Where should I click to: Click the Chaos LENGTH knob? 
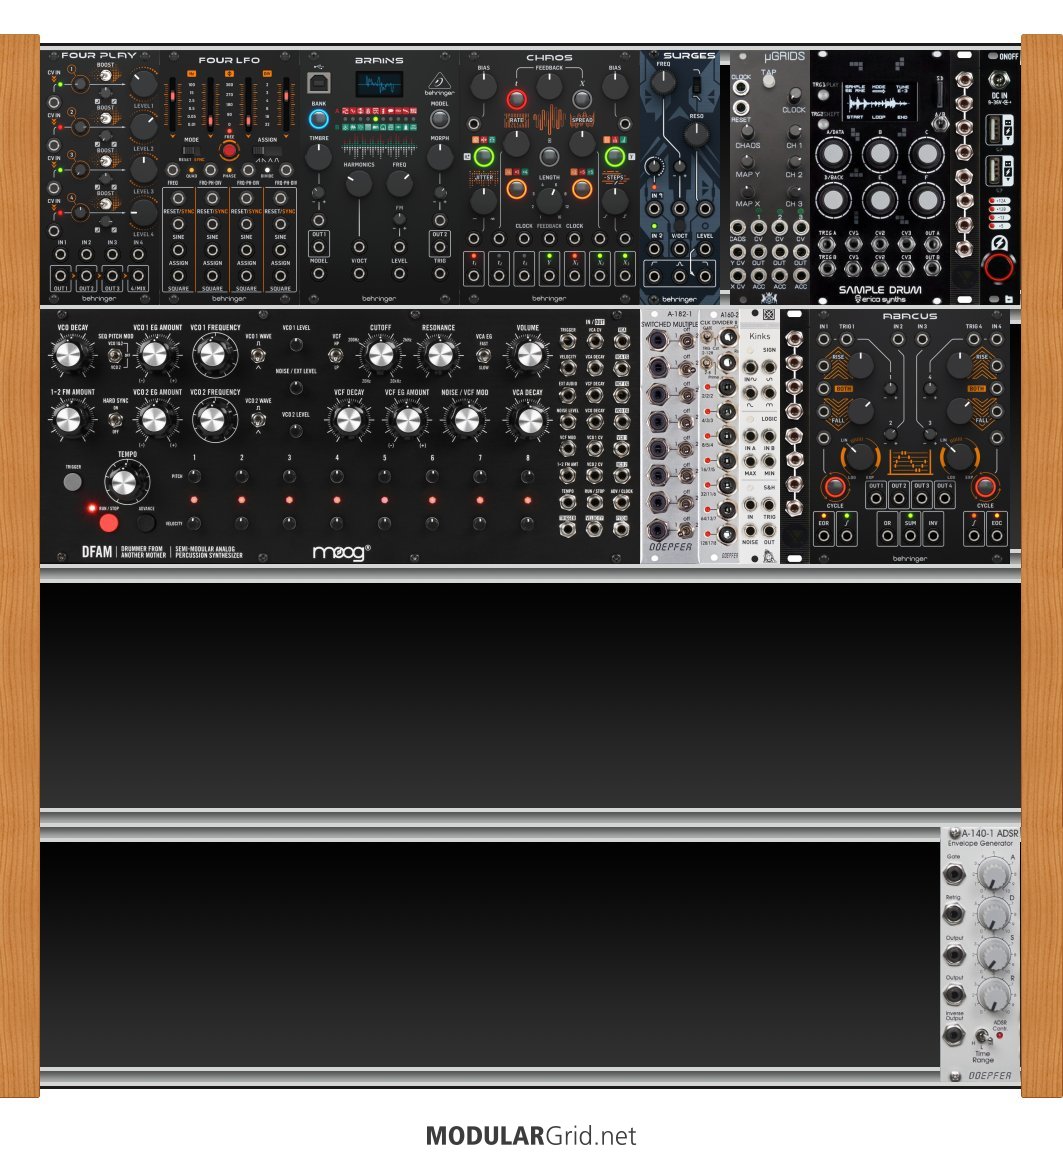pyautogui.click(x=549, y=201)
